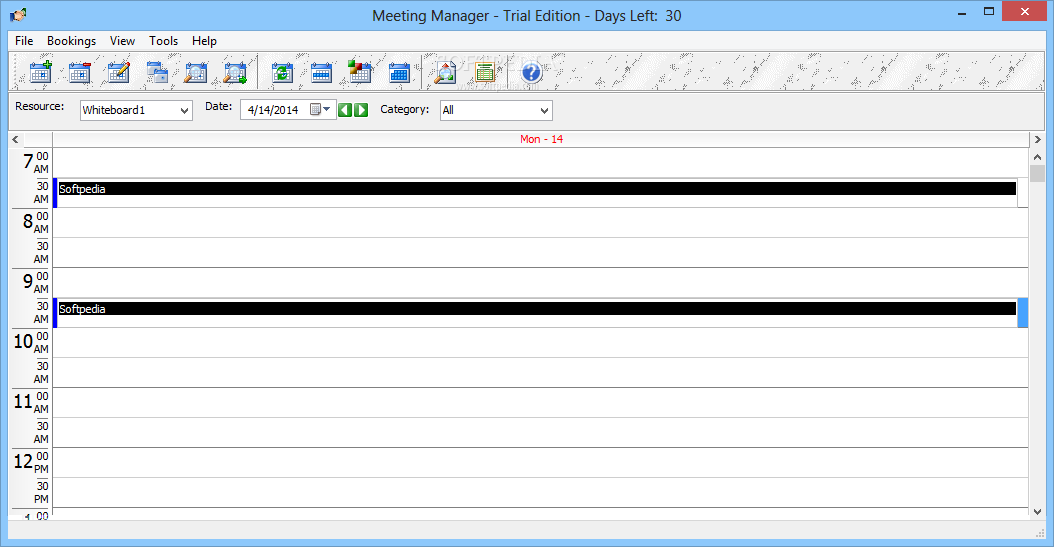Go to next day with green right arrow
1054x547 pixels.
click(x=361, y=110)
